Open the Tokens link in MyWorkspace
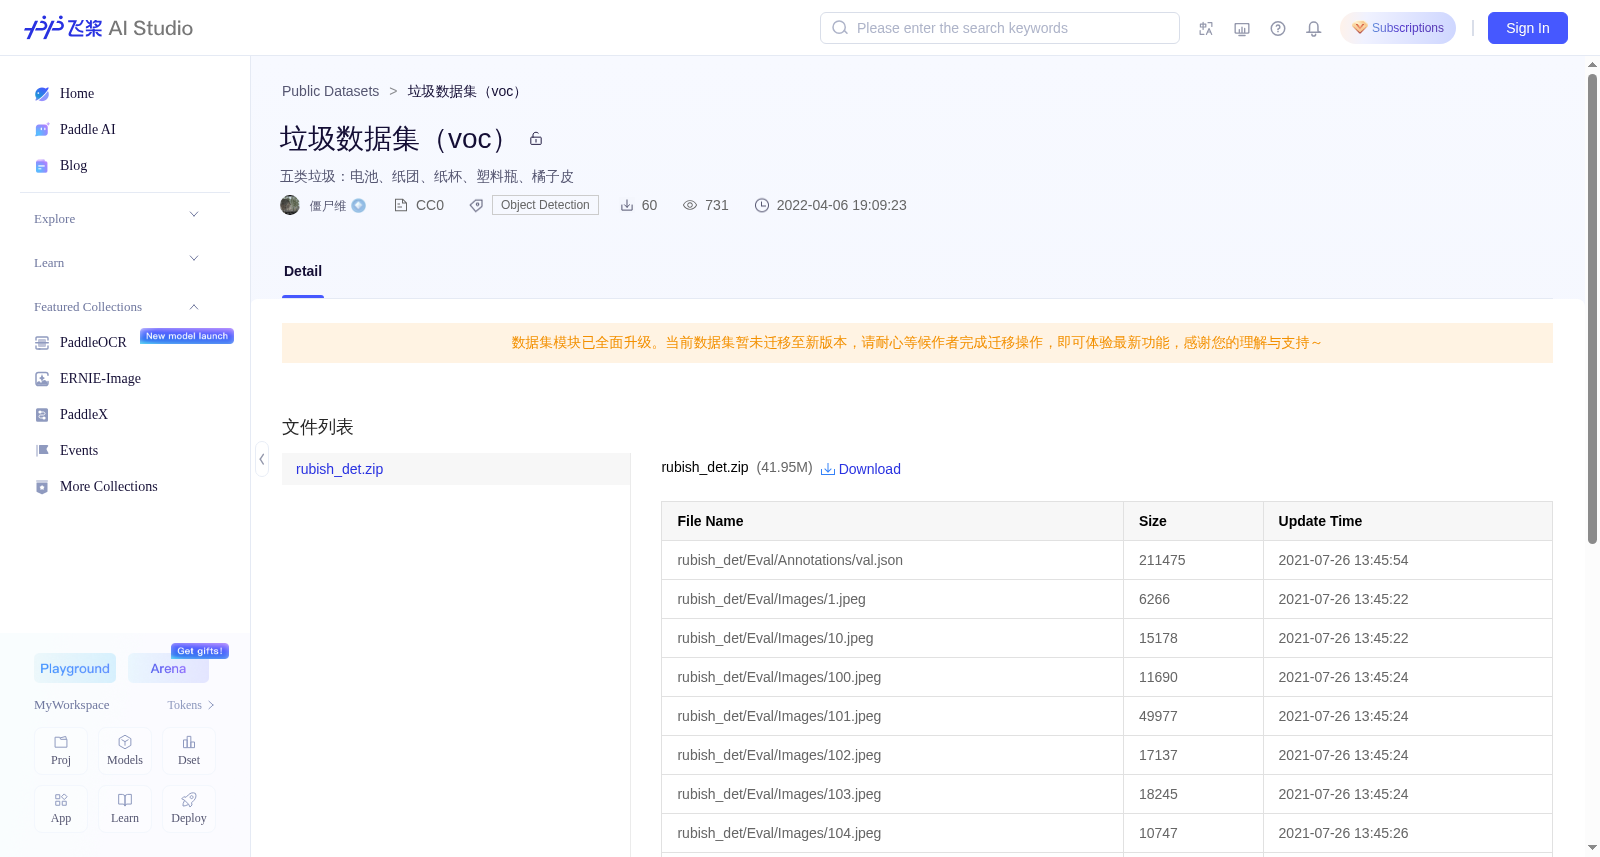 pos(191,705)
